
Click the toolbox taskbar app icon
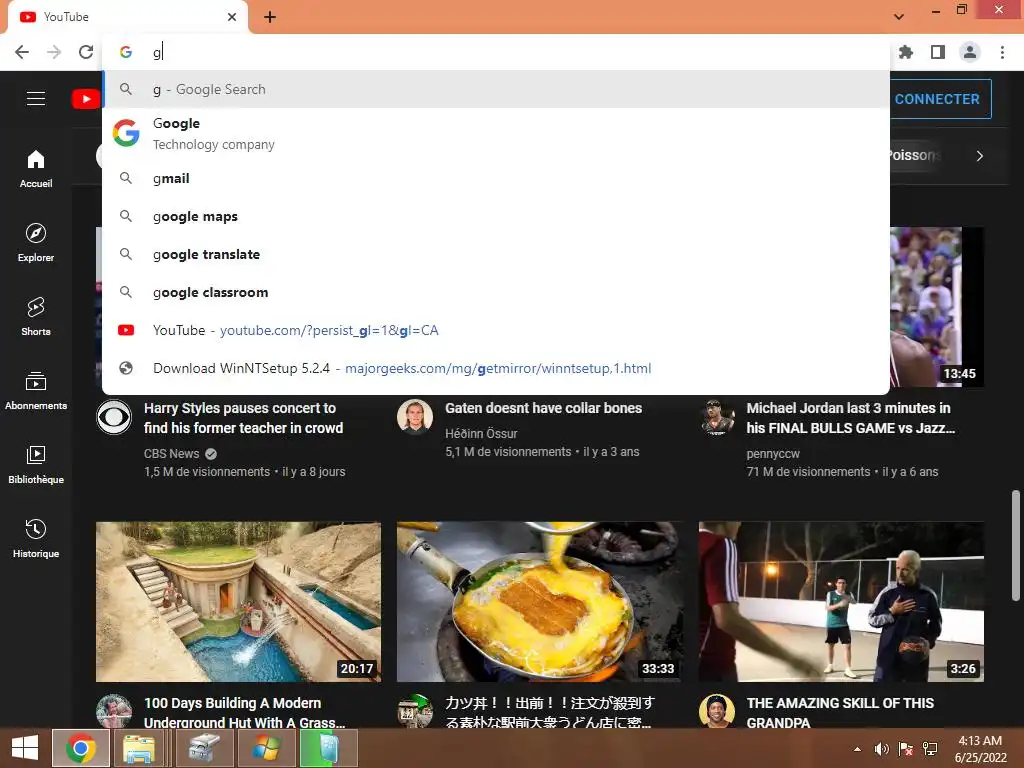(204, 748)
